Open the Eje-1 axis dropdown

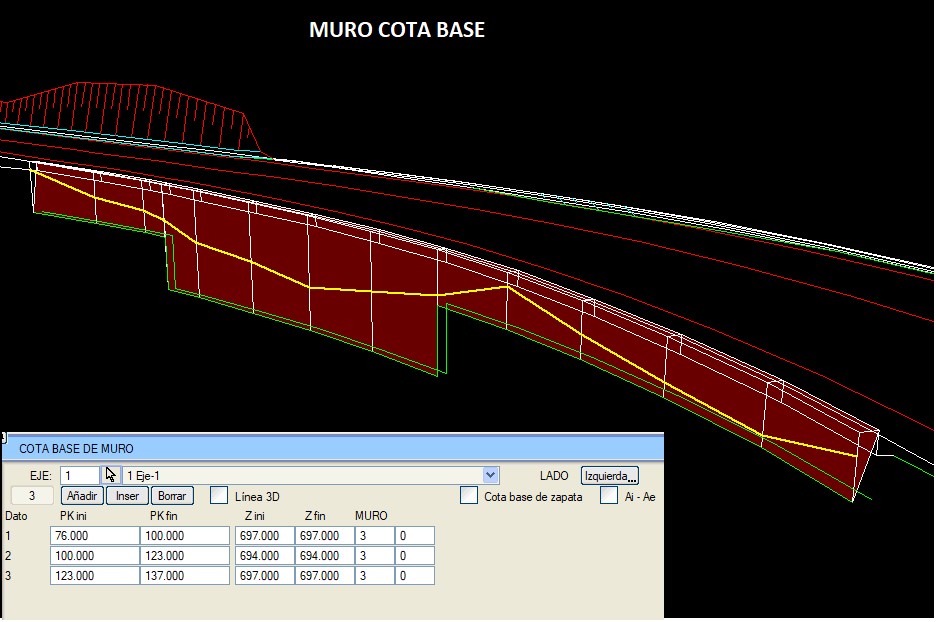490,475
